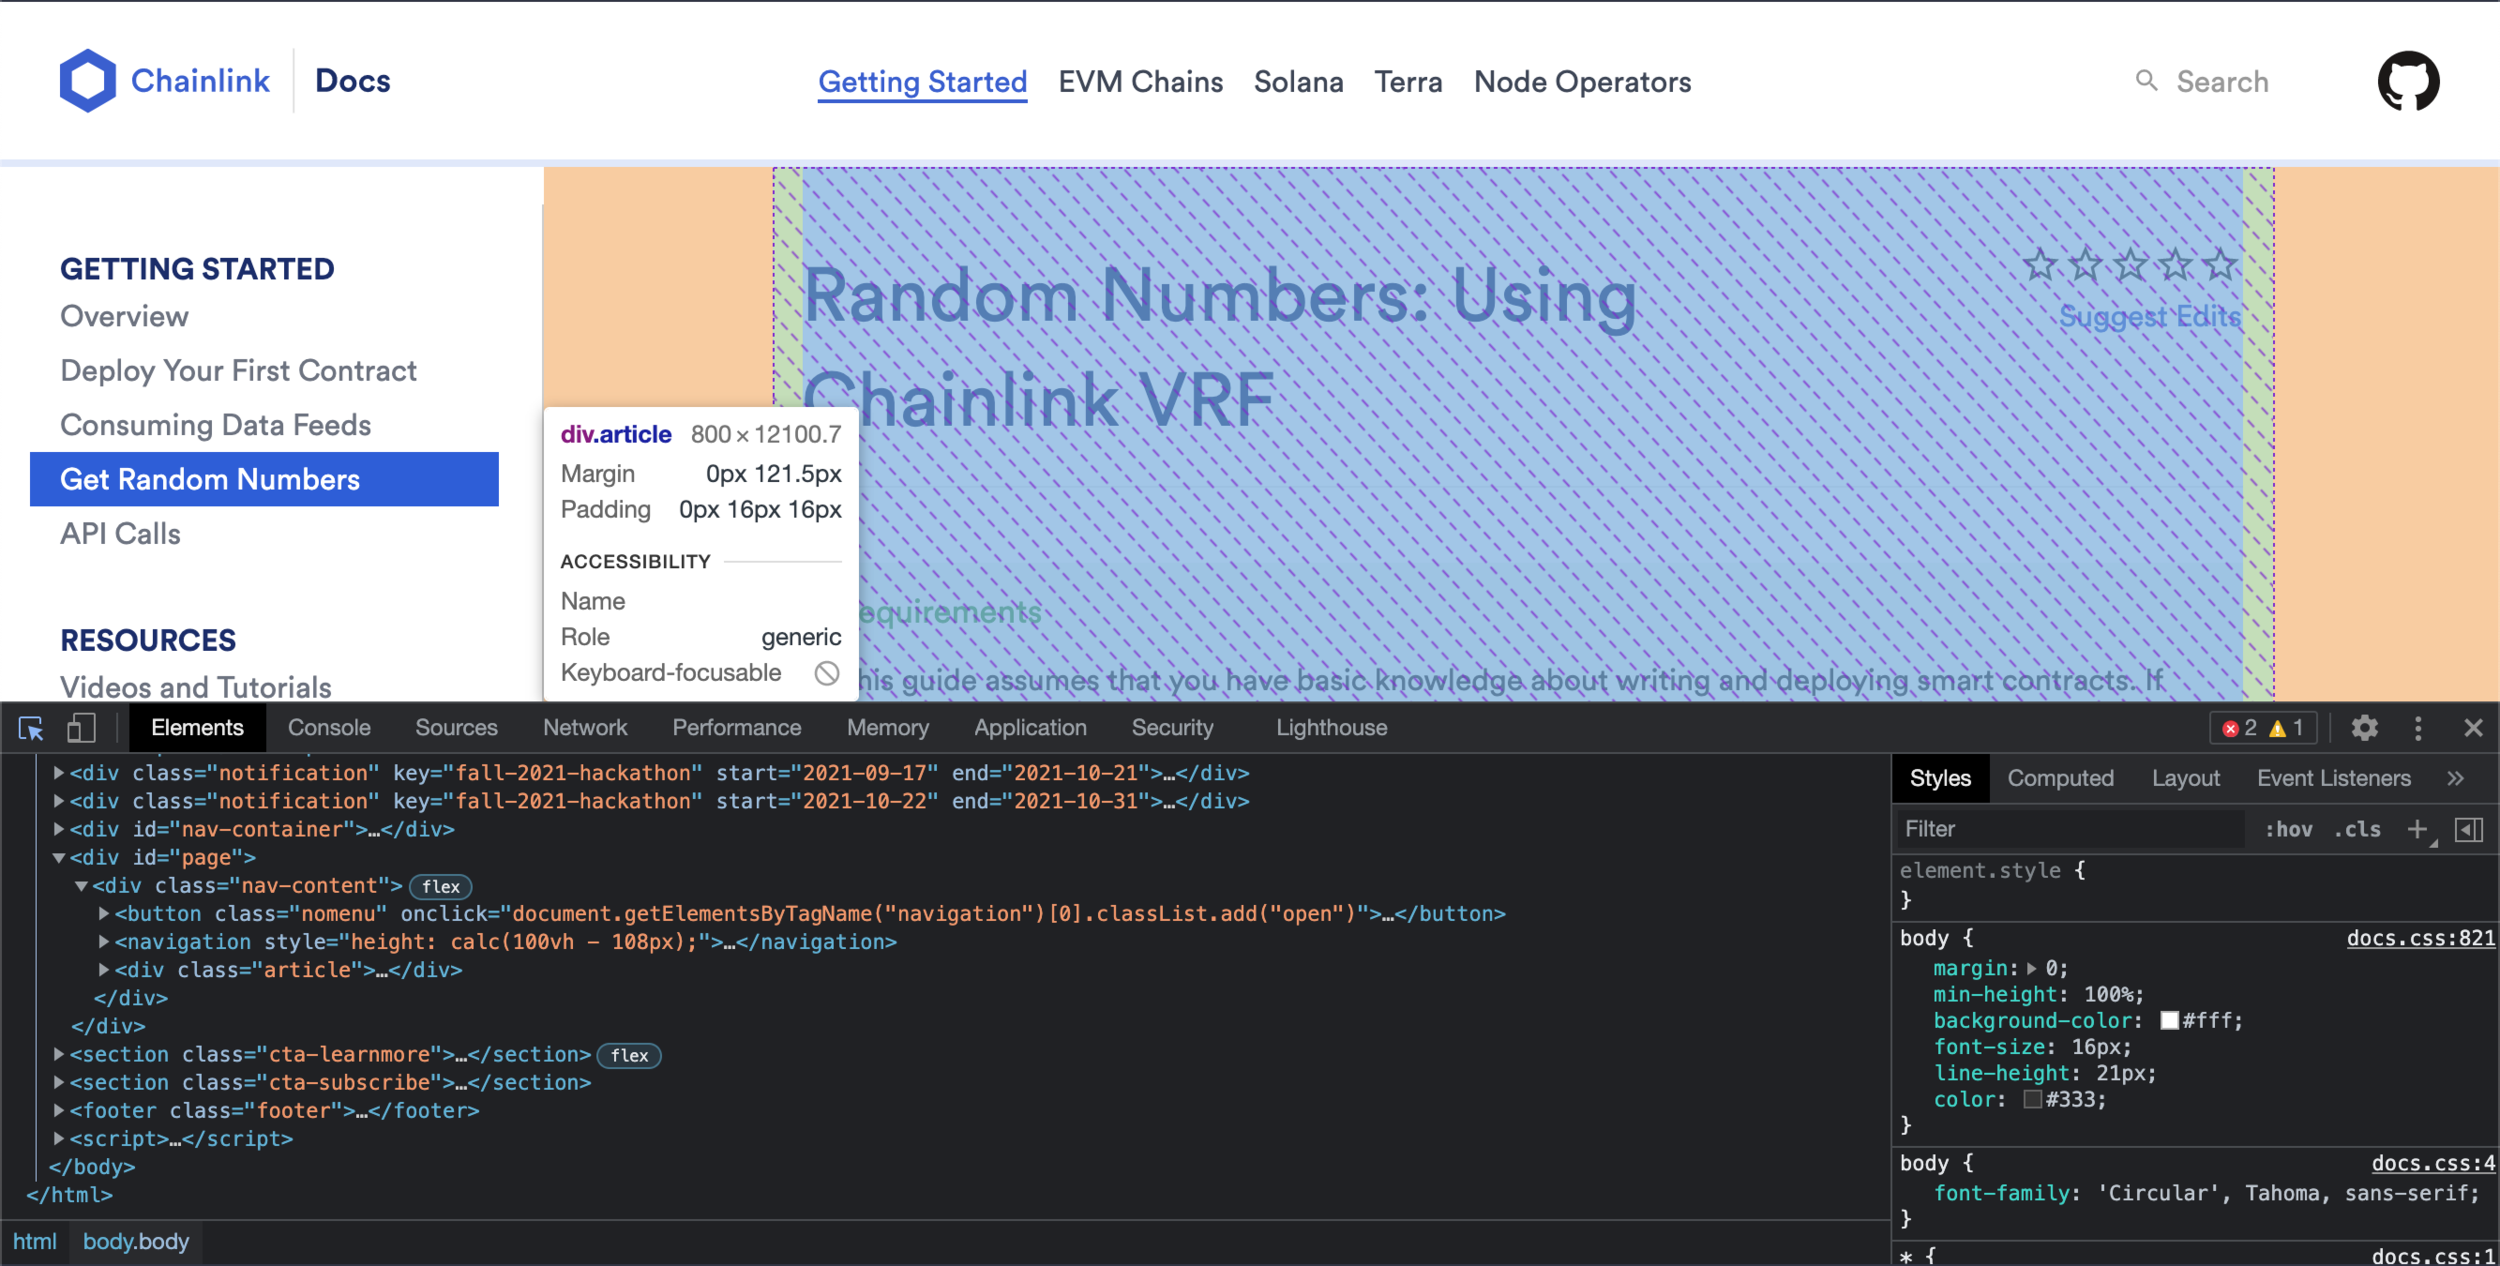Open Consuming Data Feeds sidebar link
Screen dimensions: 2500x1266
(215, 425)
